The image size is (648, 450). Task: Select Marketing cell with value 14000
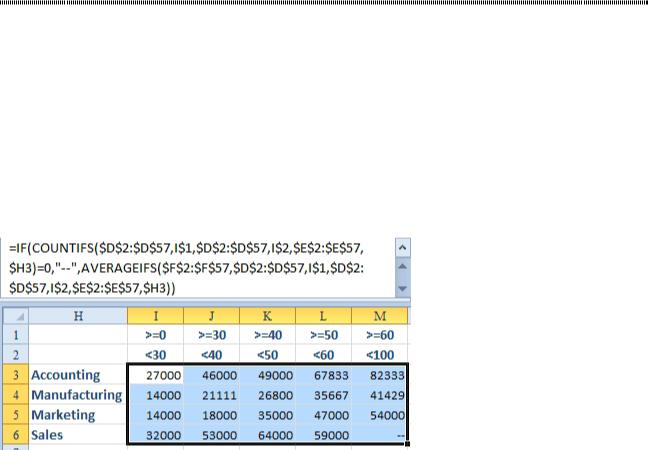155,415
